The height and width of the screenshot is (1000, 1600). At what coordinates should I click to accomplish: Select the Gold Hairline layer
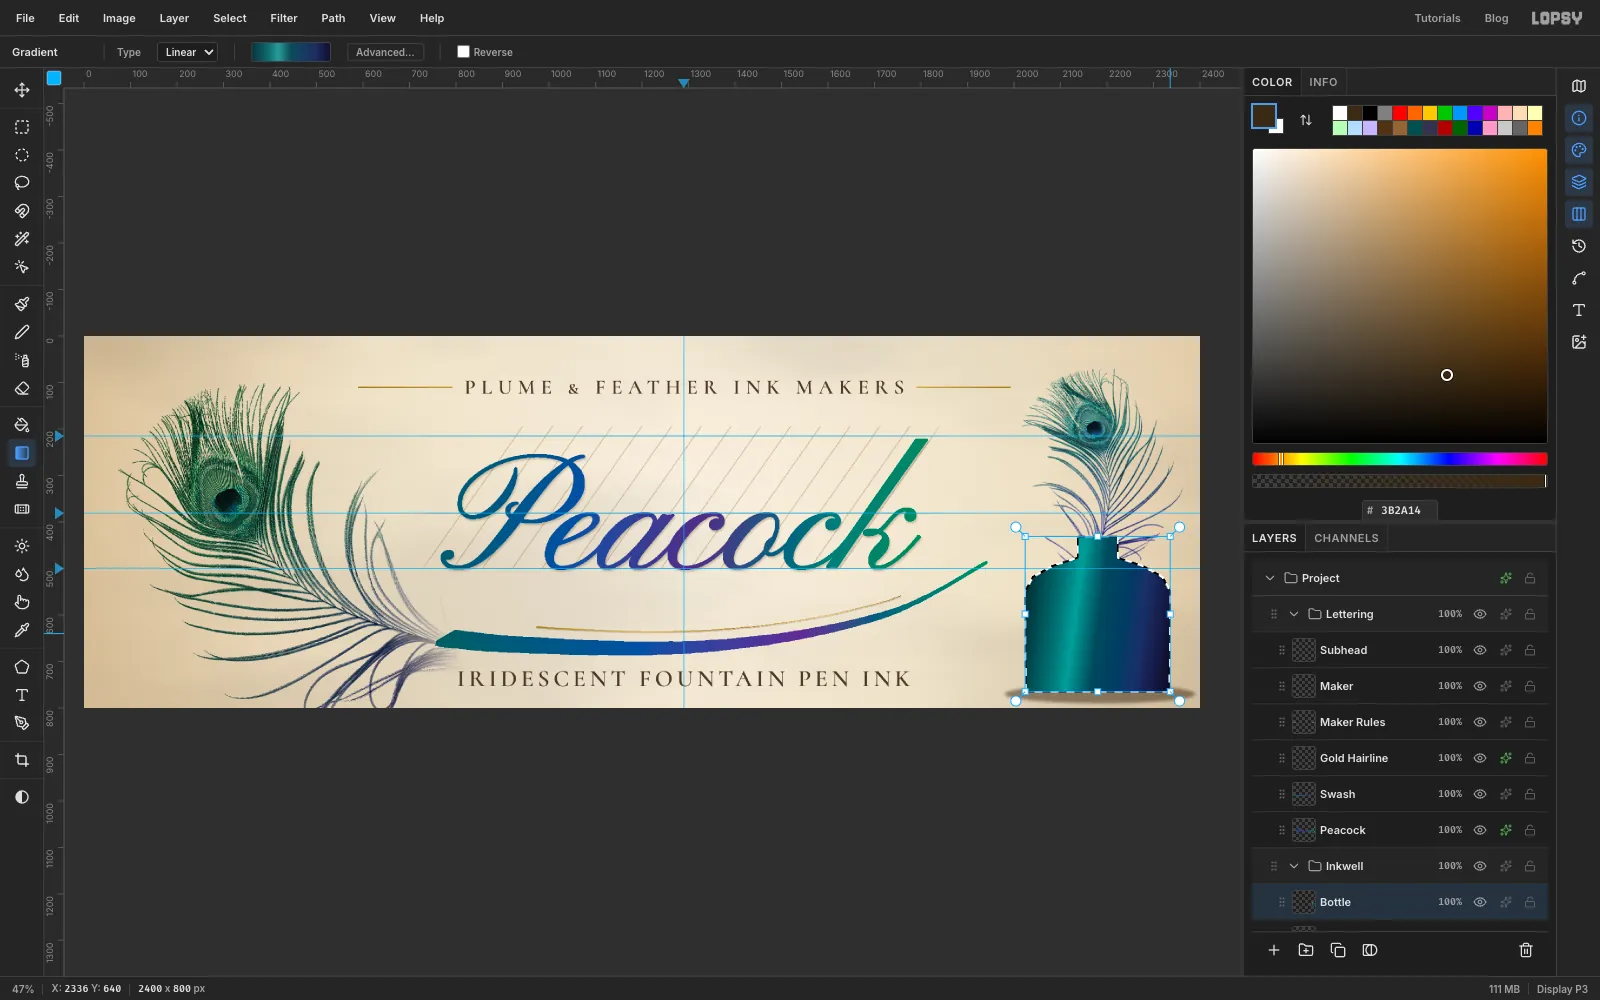[x=1400, y=758]
